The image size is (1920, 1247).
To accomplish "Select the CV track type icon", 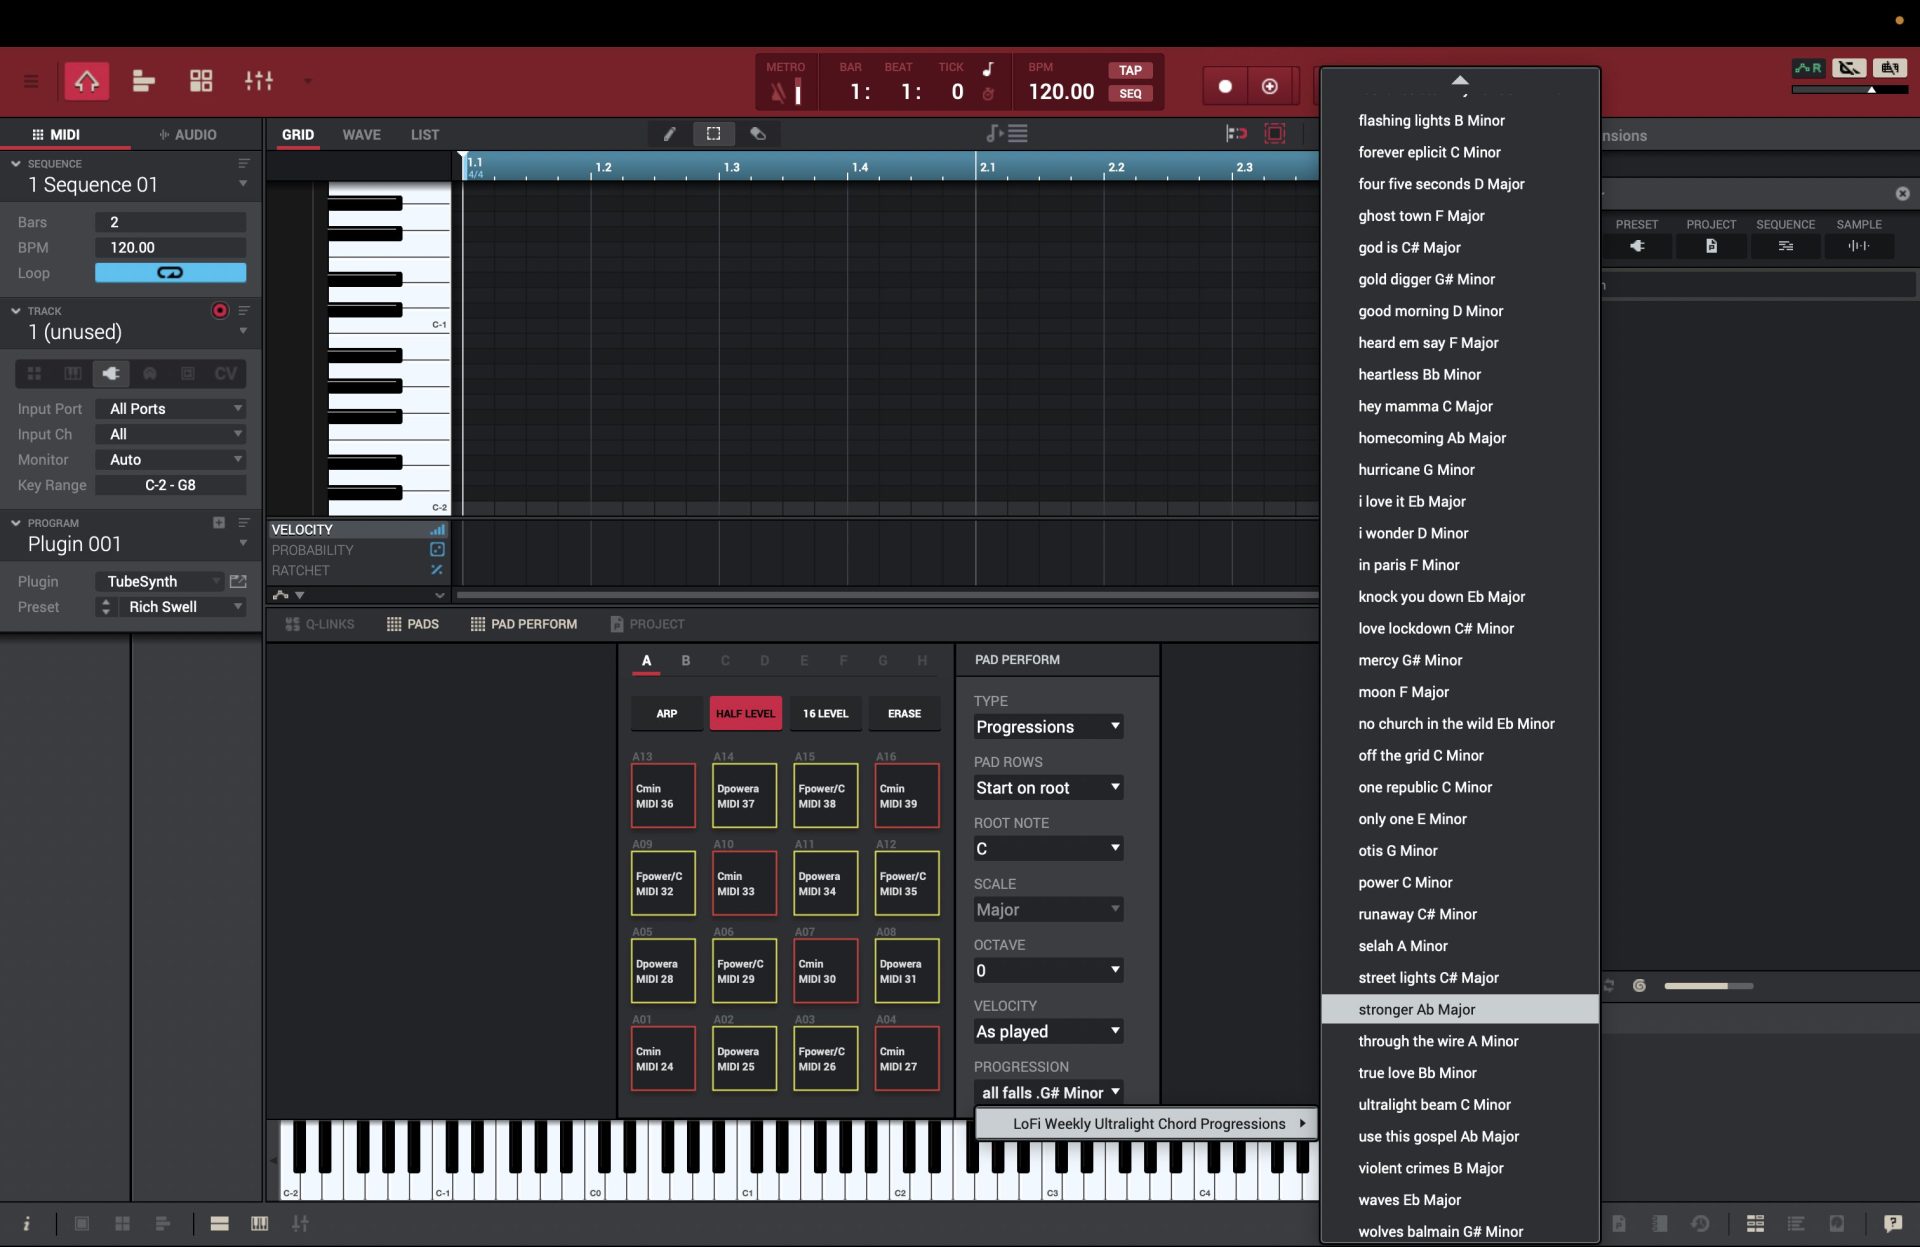I will [x=225, y=373].
